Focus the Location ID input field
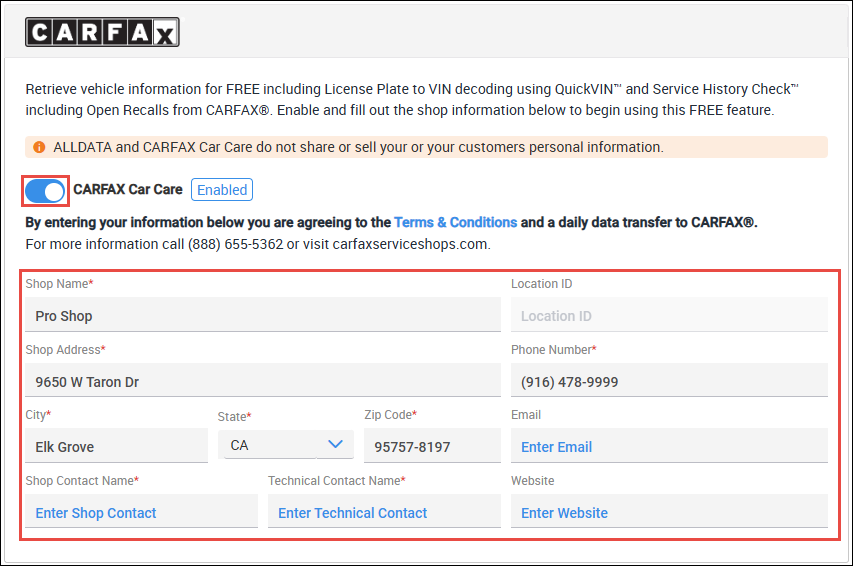 [668, 316]
